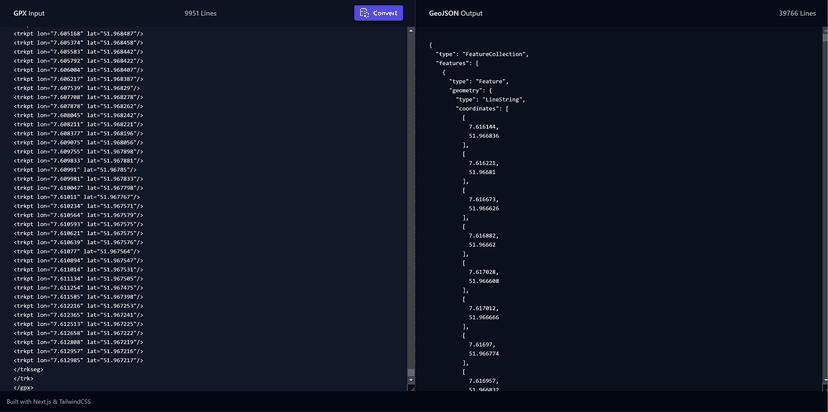Click the trkpt line with lon="7.610564"
828x412 pixels.
78,215
